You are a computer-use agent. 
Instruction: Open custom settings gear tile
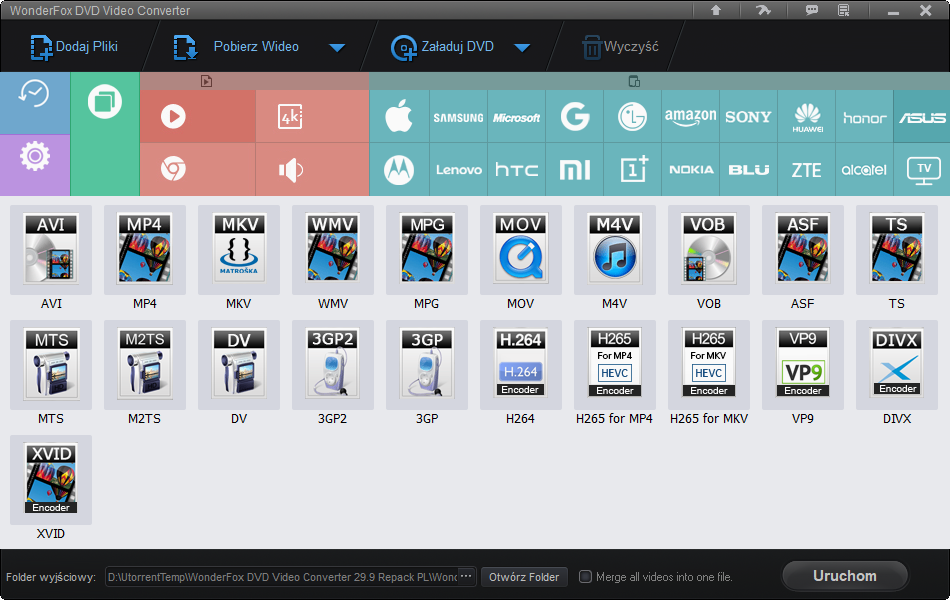[x=35, y=165]
